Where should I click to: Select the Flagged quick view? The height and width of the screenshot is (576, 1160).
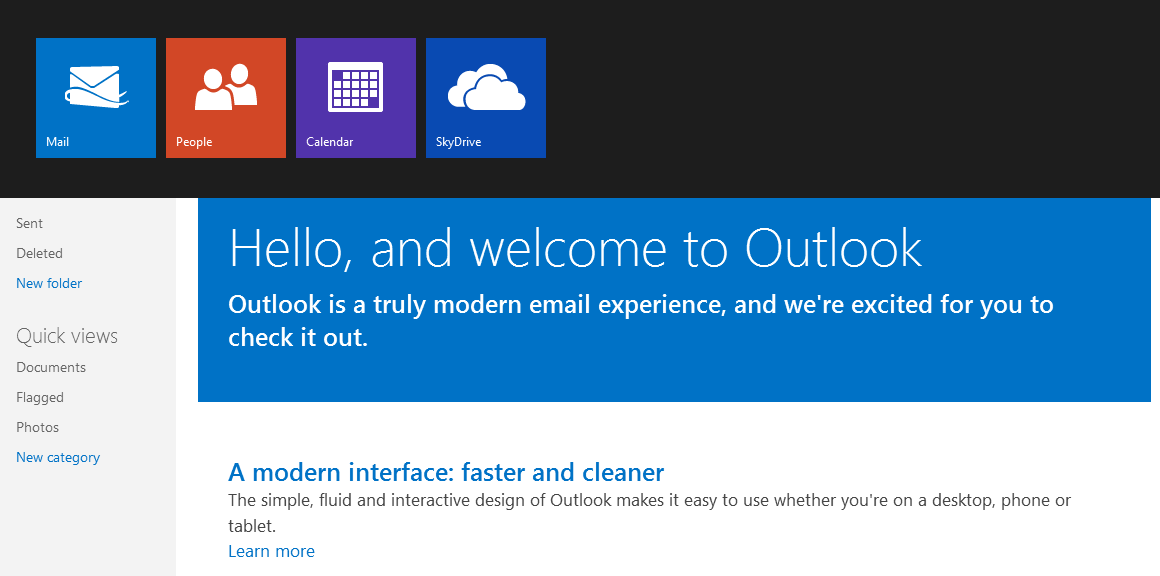[x=40, y=398]
